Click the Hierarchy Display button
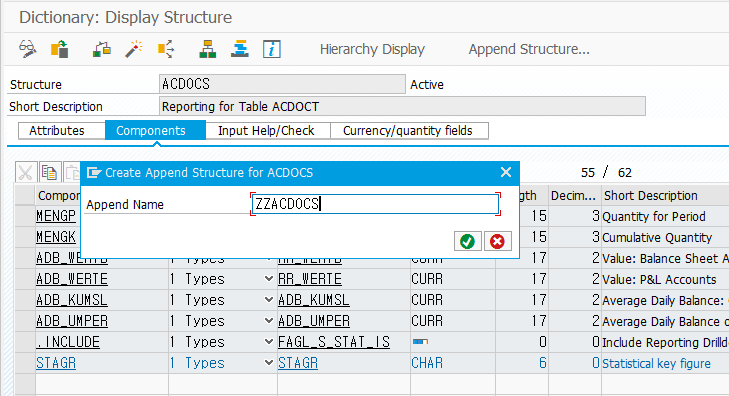729x396 pixels. coord(372,49)
